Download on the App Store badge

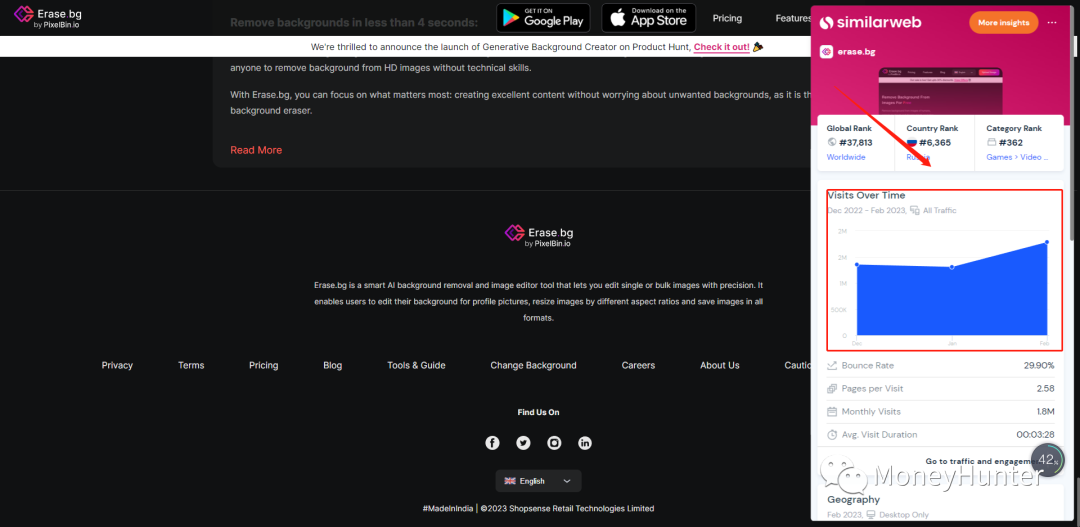pos(648,18)
